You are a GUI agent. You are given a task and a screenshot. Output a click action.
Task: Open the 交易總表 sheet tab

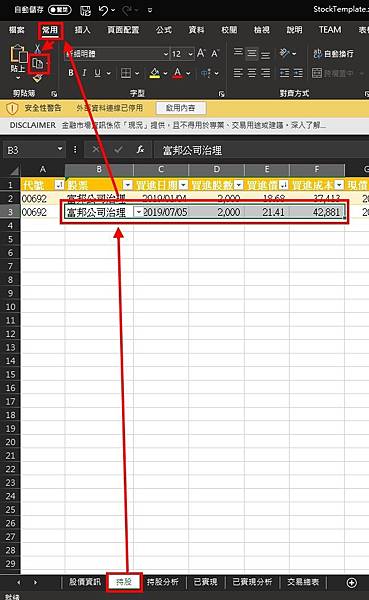[x=303, y=582]
